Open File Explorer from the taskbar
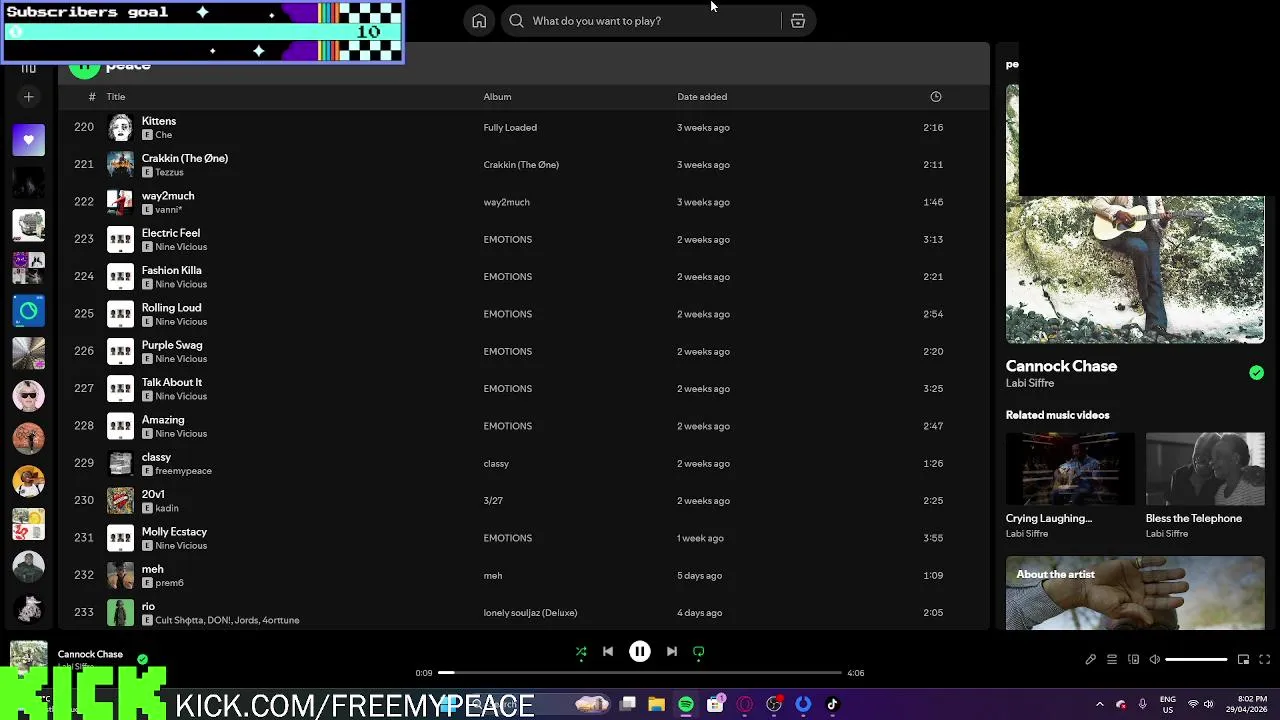The image size is (1280, 720). click(657, 705)
